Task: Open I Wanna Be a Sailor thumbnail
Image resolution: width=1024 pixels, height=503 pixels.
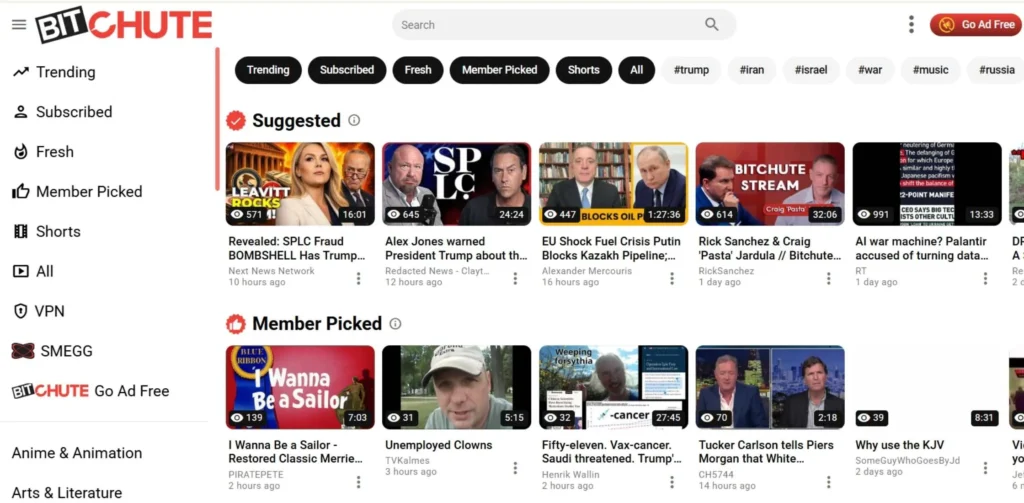Action: (300, 387)
